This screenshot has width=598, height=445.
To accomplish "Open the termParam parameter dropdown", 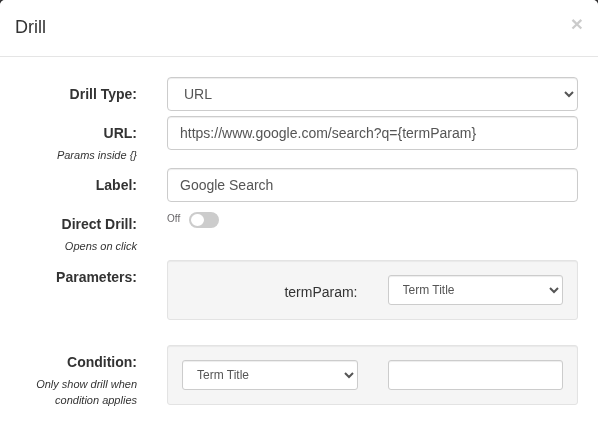I will [x=475, y=290].
